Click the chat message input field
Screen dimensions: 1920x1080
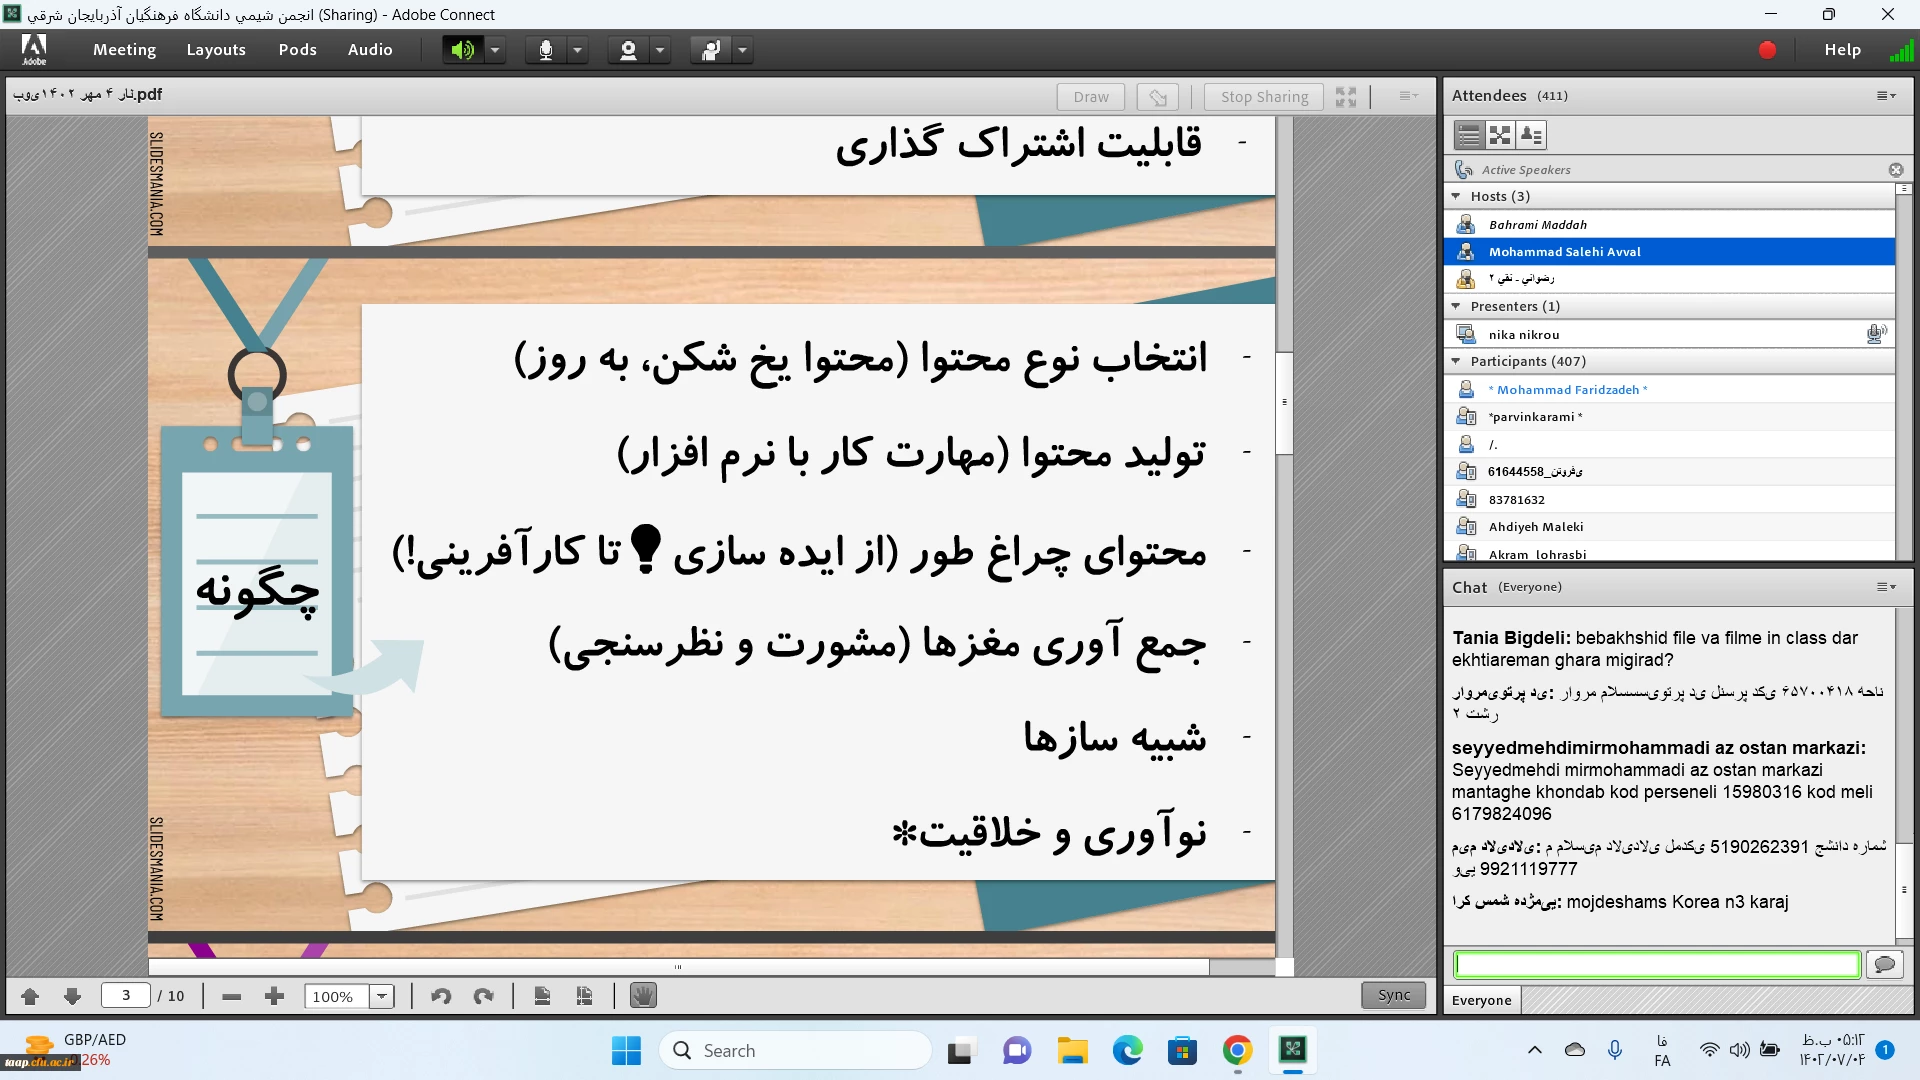[x=1656, y=964]
